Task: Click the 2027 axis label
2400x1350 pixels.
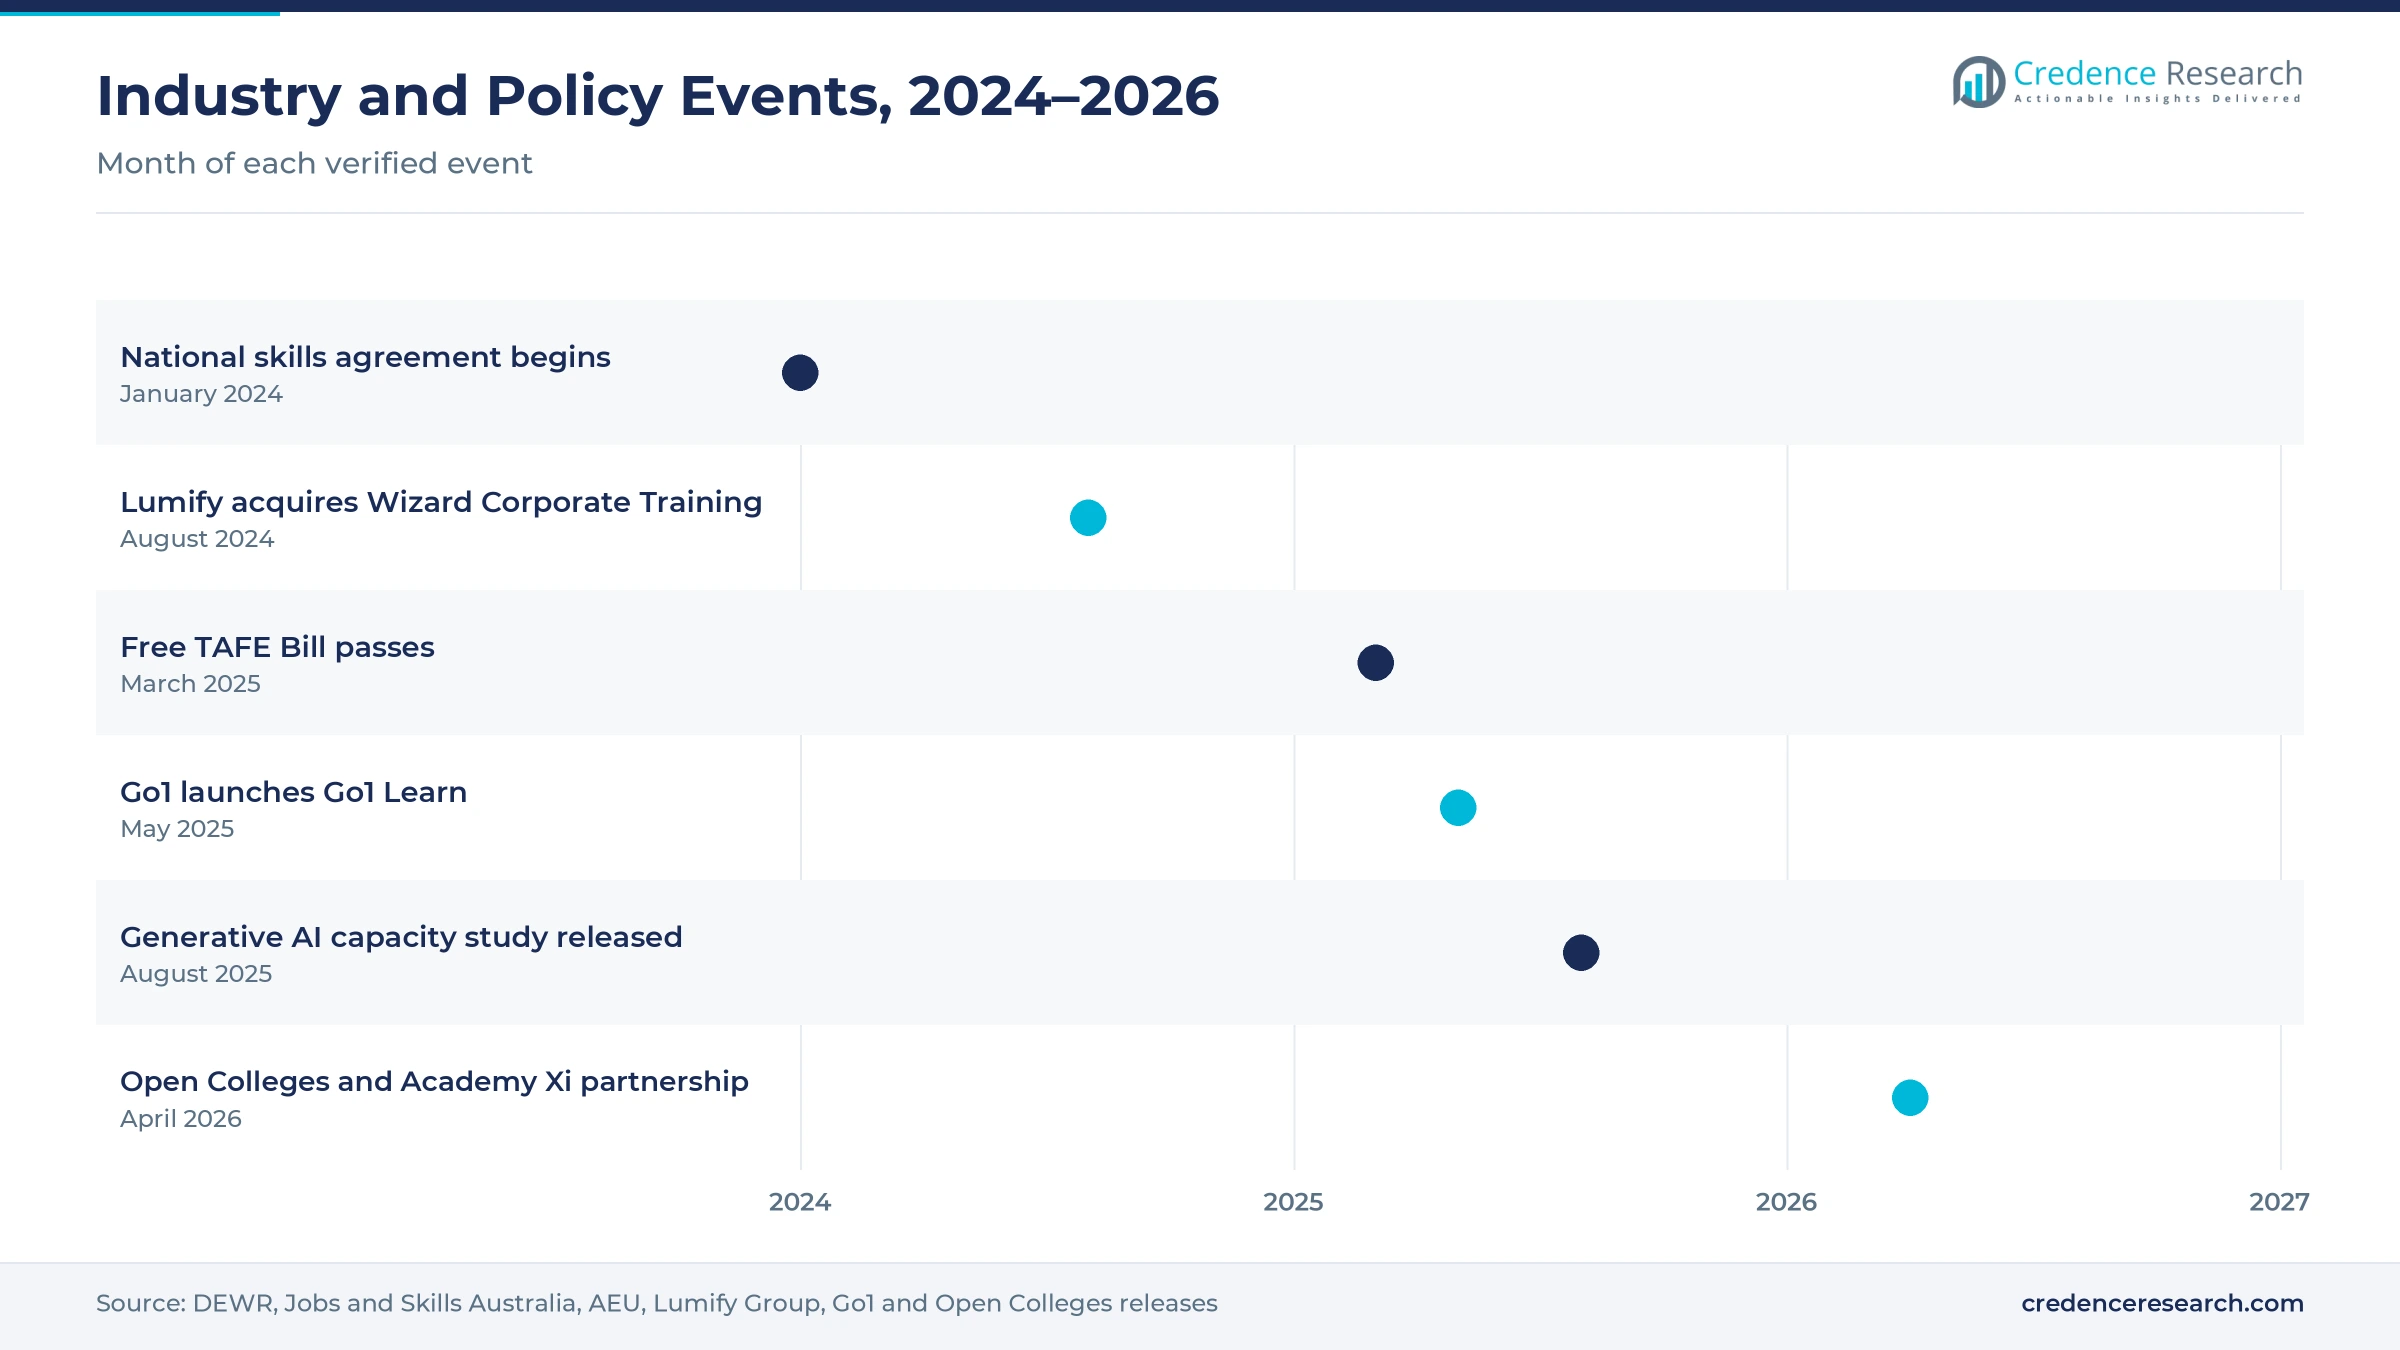Action: pyautogui.click(x=2279, y=1202)
